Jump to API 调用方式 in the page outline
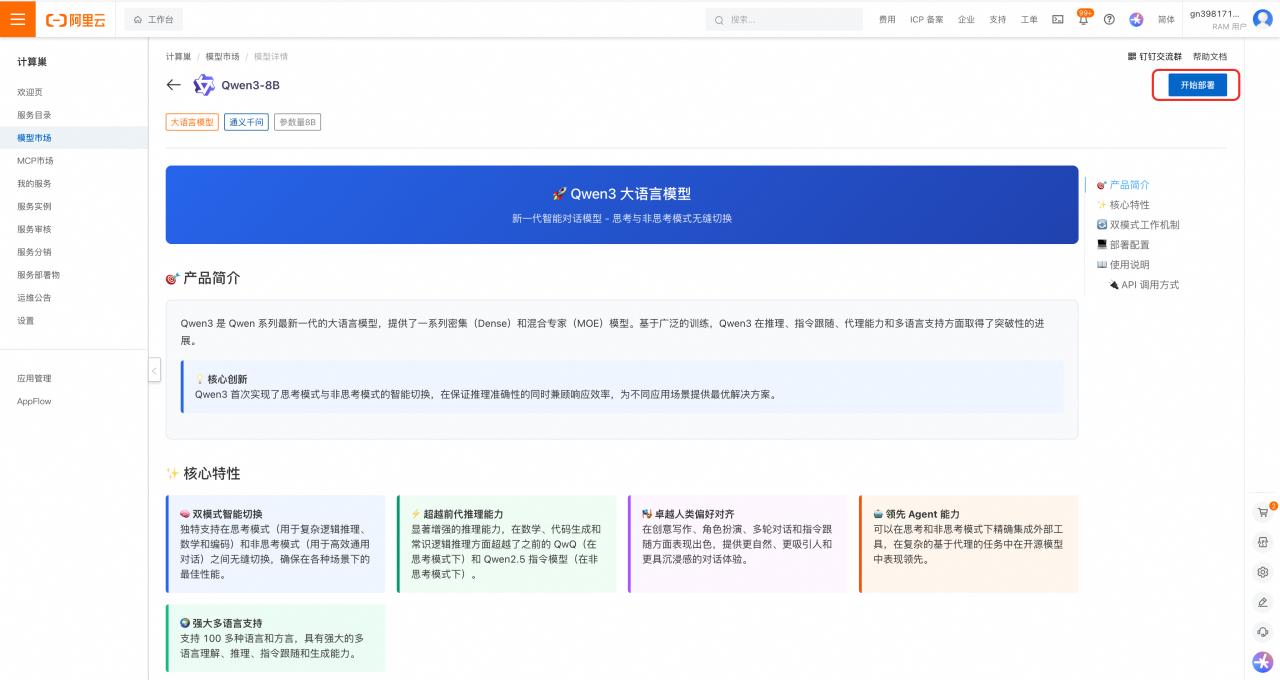The height and width of the screenshot is (680, 1280). click(1144, 285)
